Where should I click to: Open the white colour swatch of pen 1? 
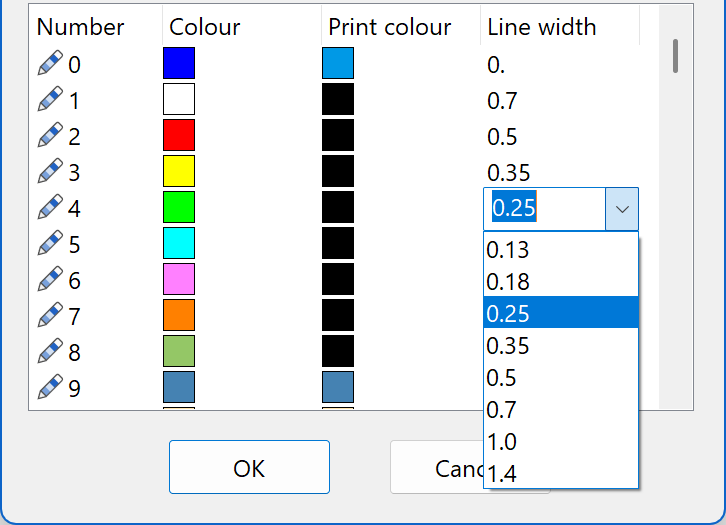(x=179, y=99)
